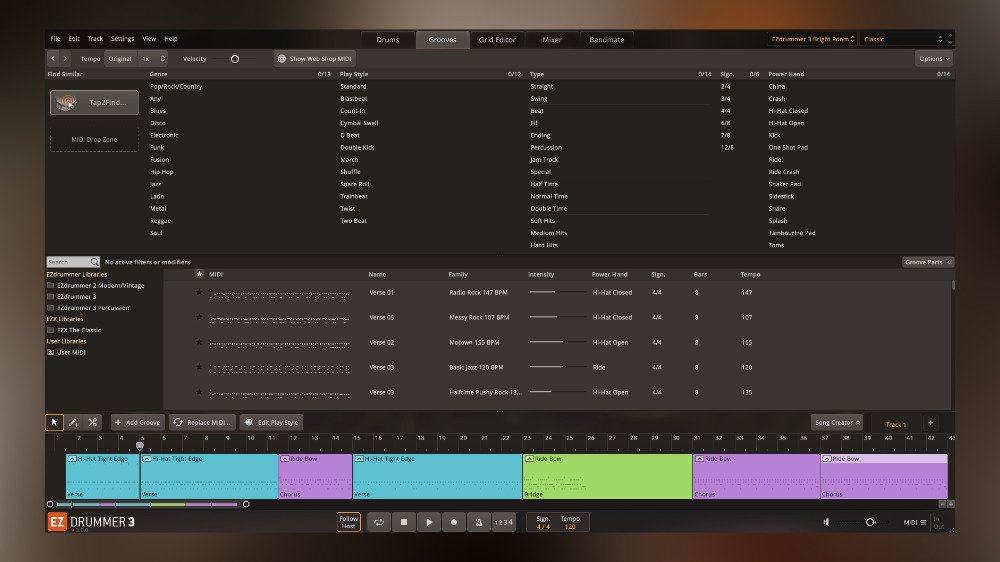The image size is (1000, 562).
Task: Favorite the Messy Rock 107 BPM groove
Action: point(199,317)
